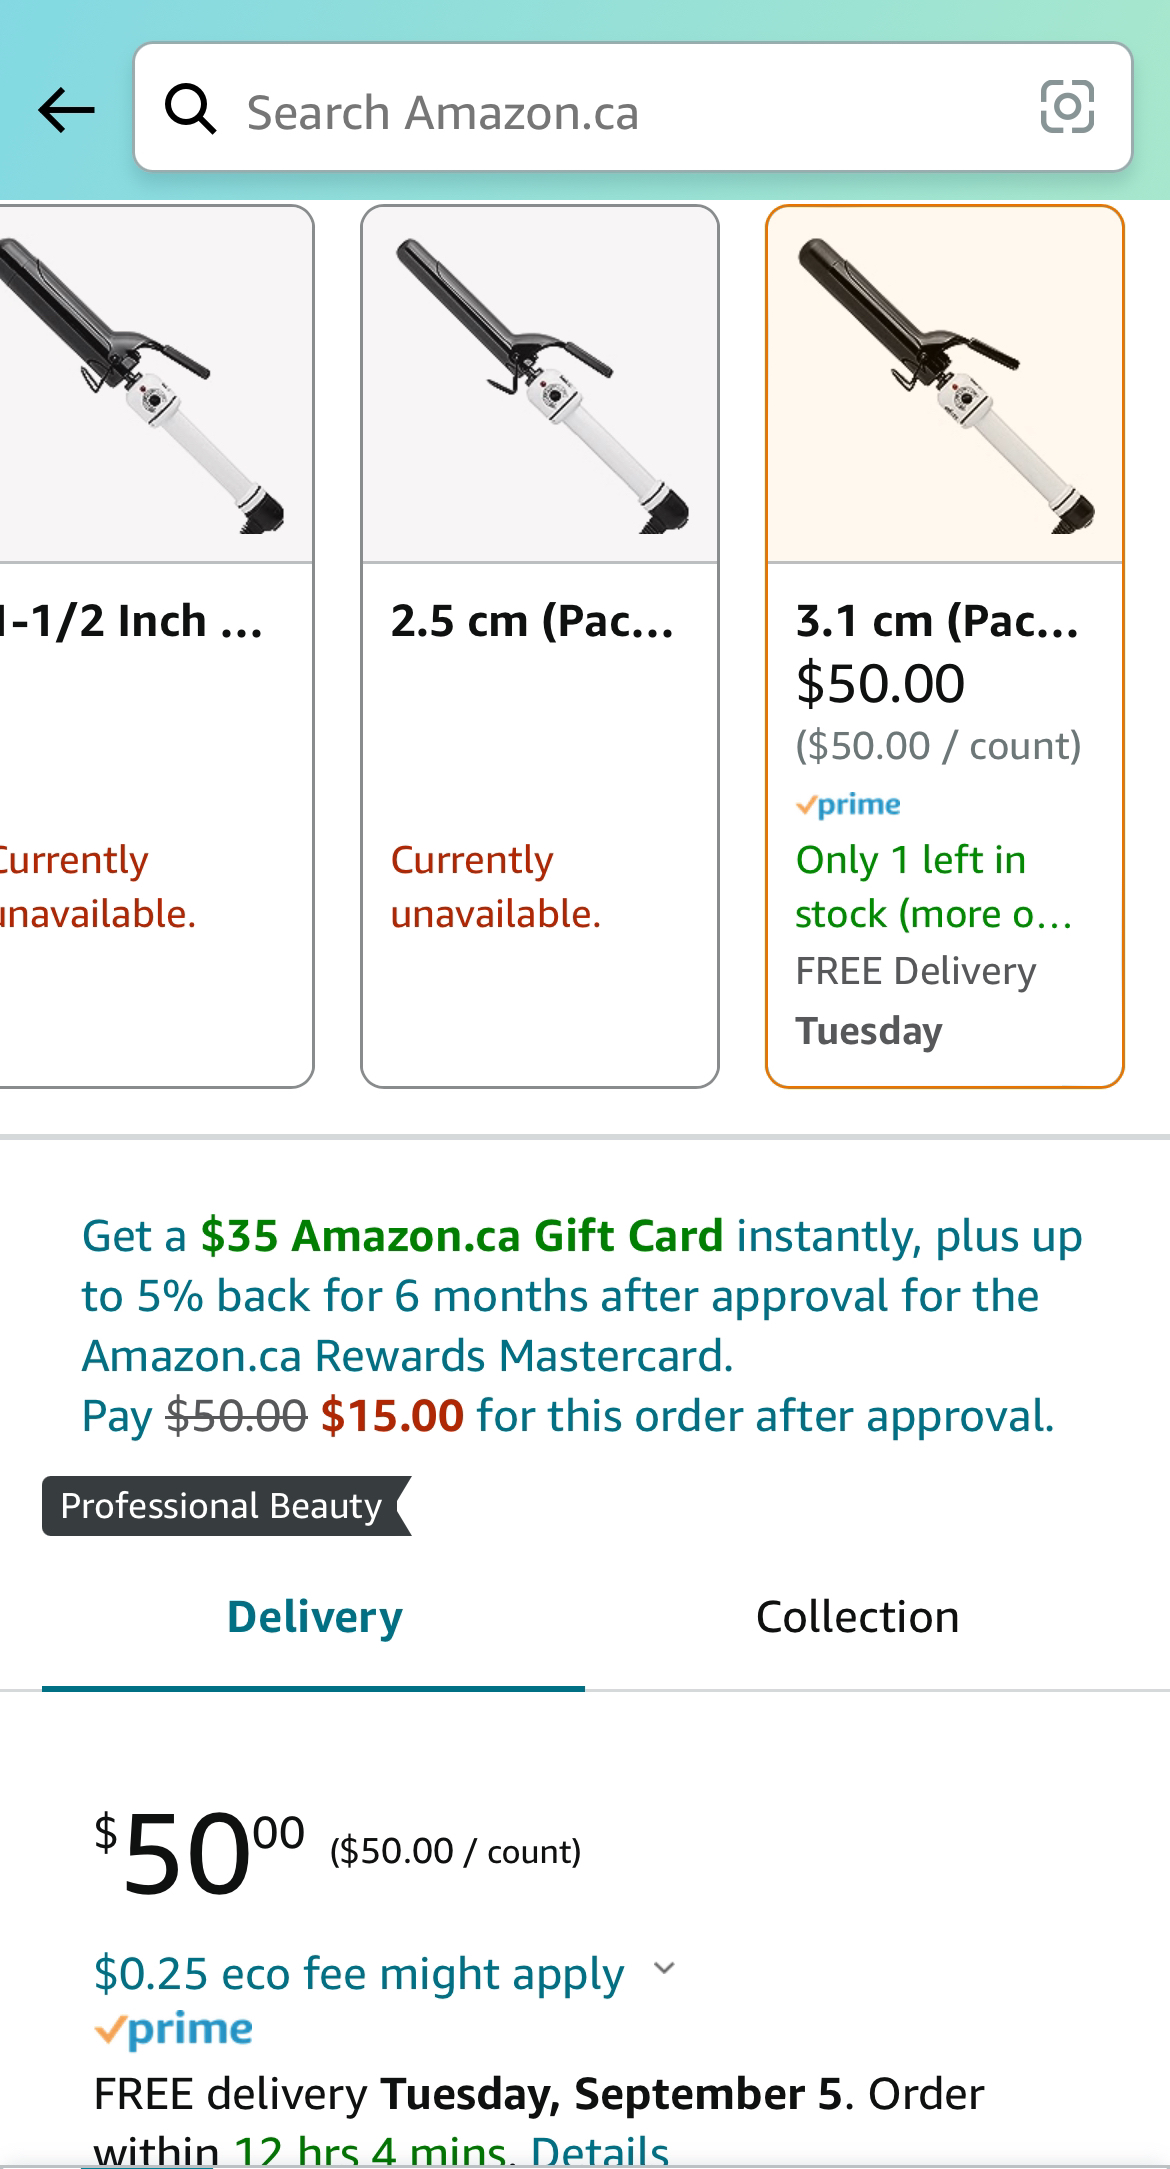Open the $35 Amazon.ca Gift Card offer

tap(461, 1237)
